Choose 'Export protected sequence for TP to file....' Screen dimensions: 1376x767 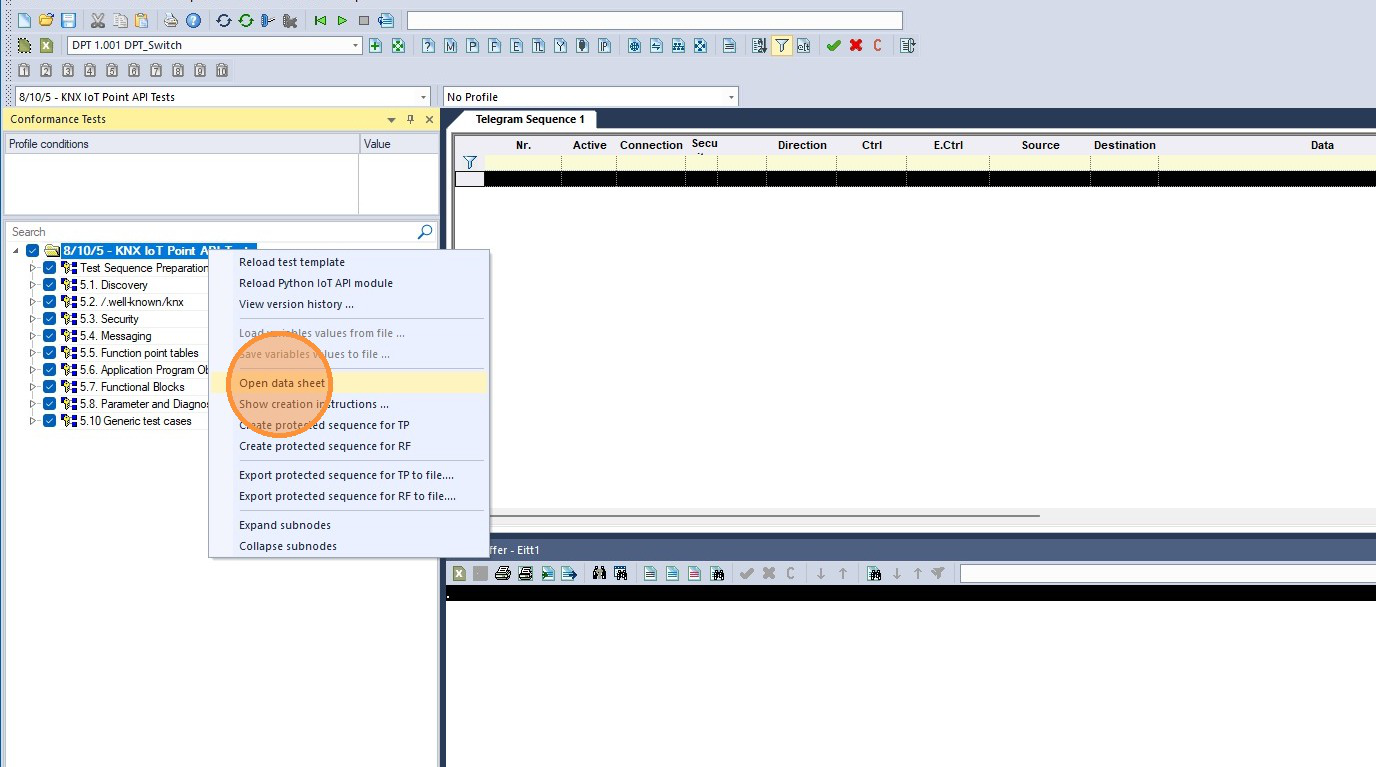click(348, 475)
